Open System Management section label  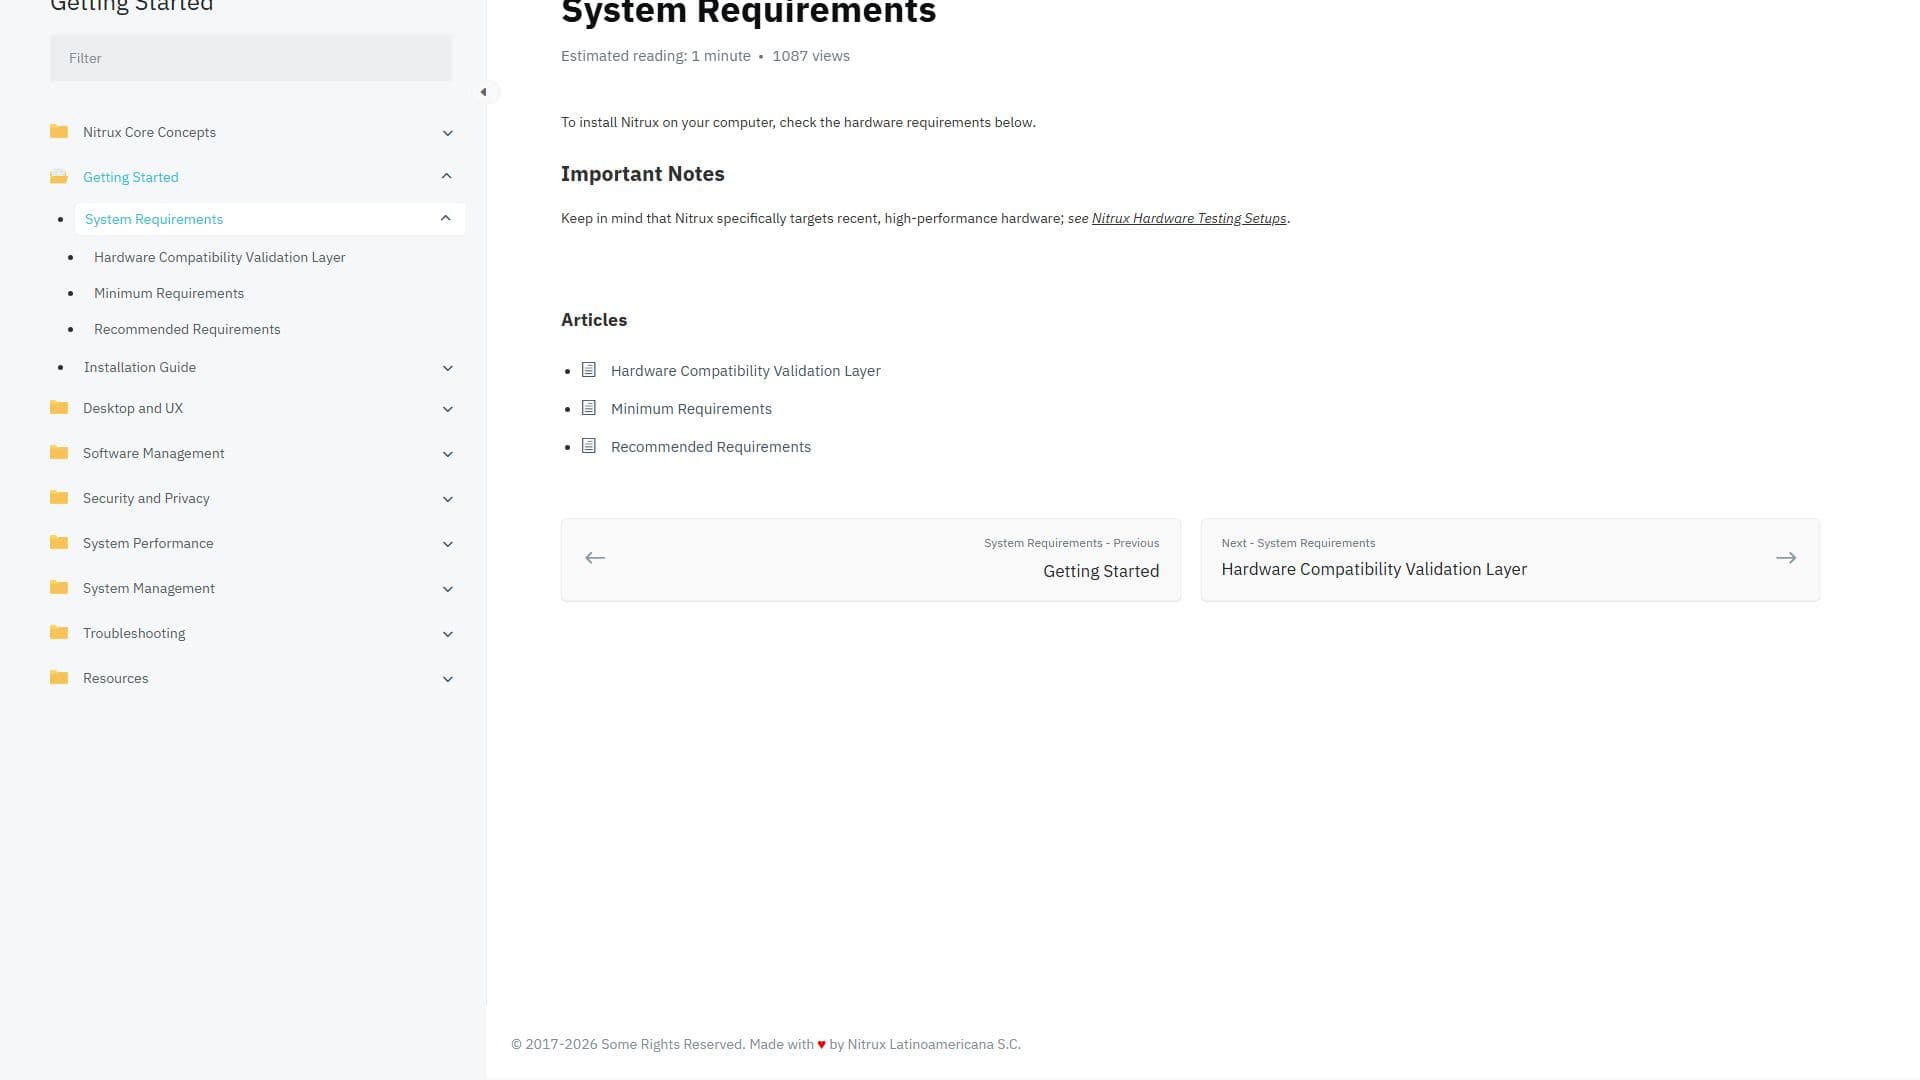point(149,588)
